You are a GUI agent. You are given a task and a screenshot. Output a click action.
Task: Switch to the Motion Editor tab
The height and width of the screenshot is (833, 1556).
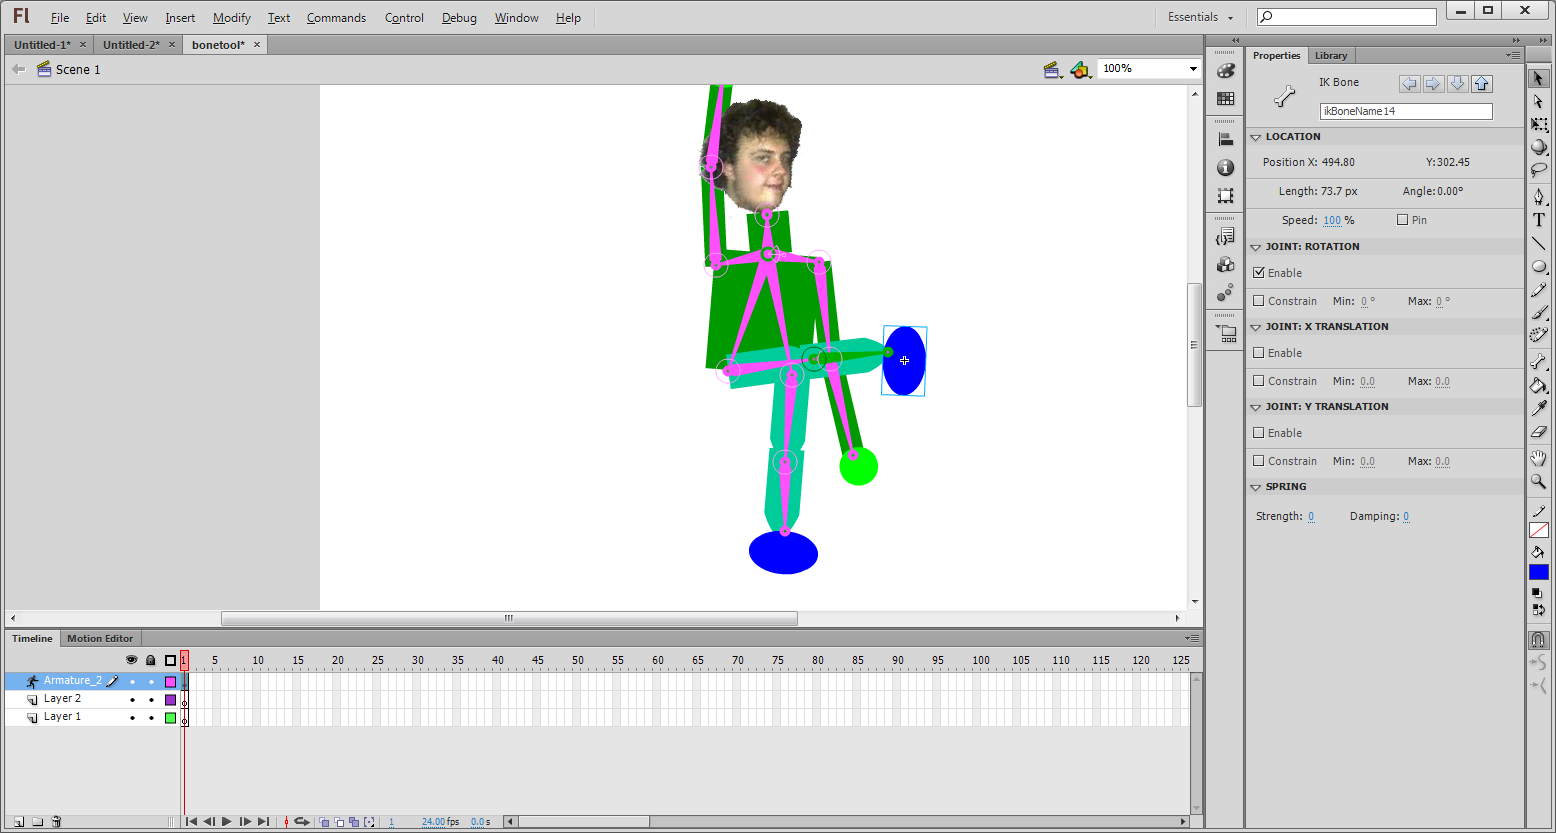pos(99,638)
